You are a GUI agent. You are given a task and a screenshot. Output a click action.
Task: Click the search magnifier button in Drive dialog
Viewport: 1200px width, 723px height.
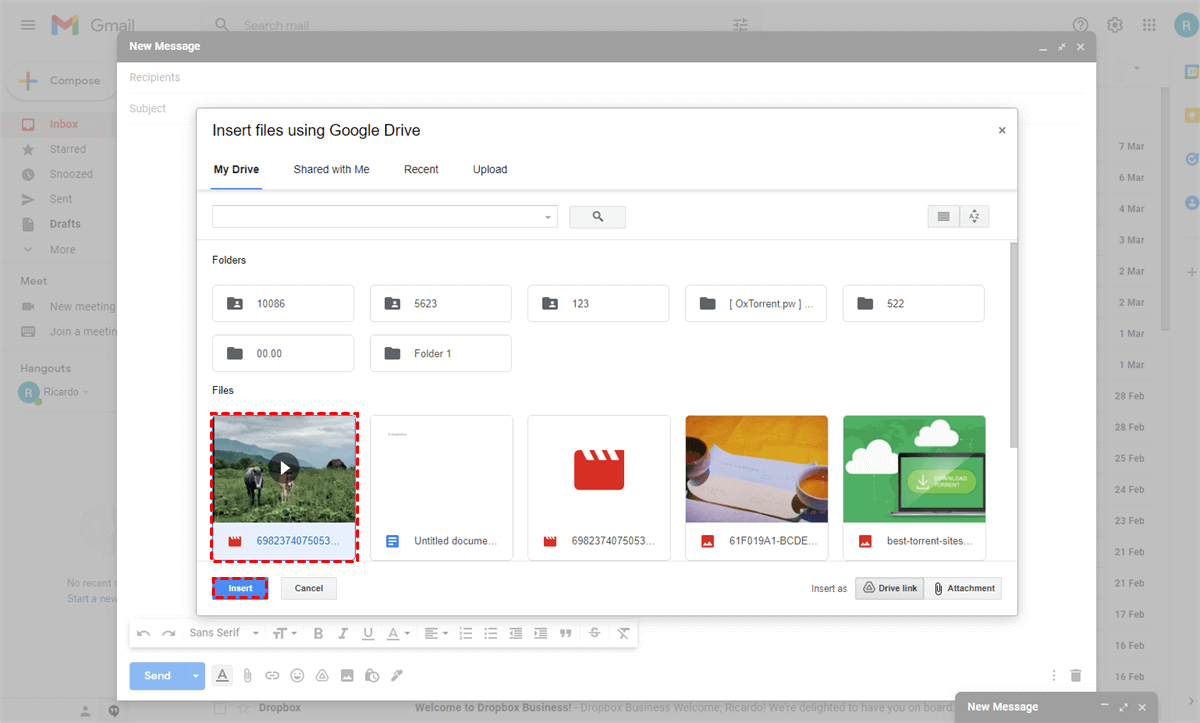click(x=597, y=217)
